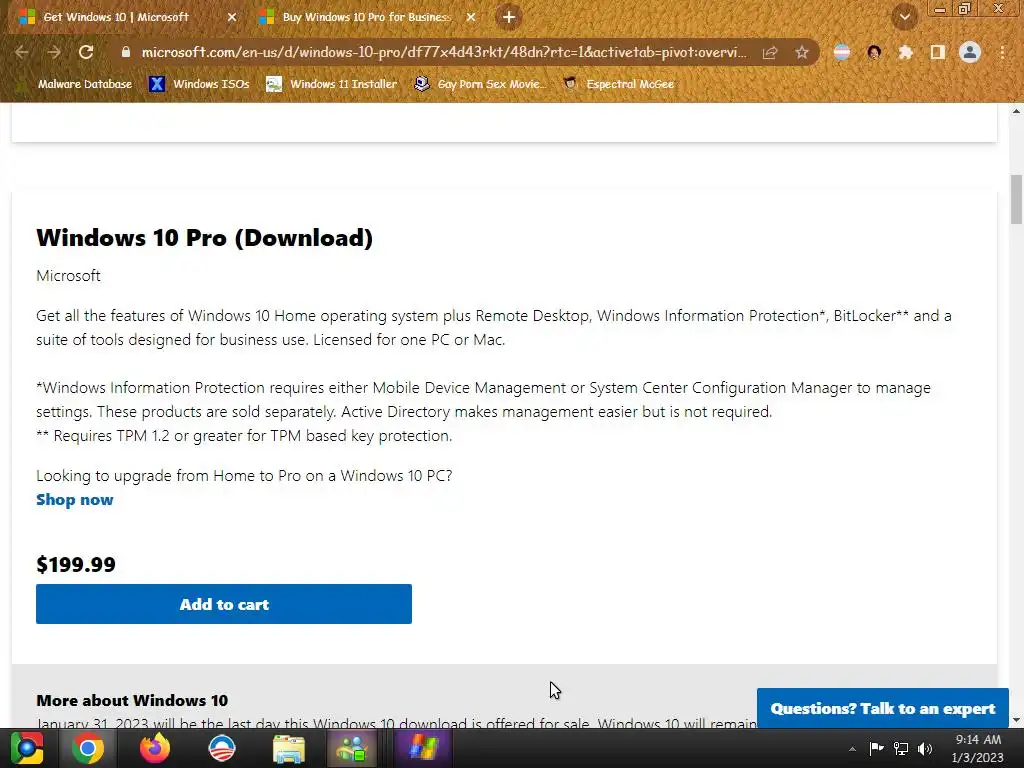Screen dimensions: 1024x768
Task: Click the Windows 10 Pro (Download) heading
Action: tap(204, 238)
